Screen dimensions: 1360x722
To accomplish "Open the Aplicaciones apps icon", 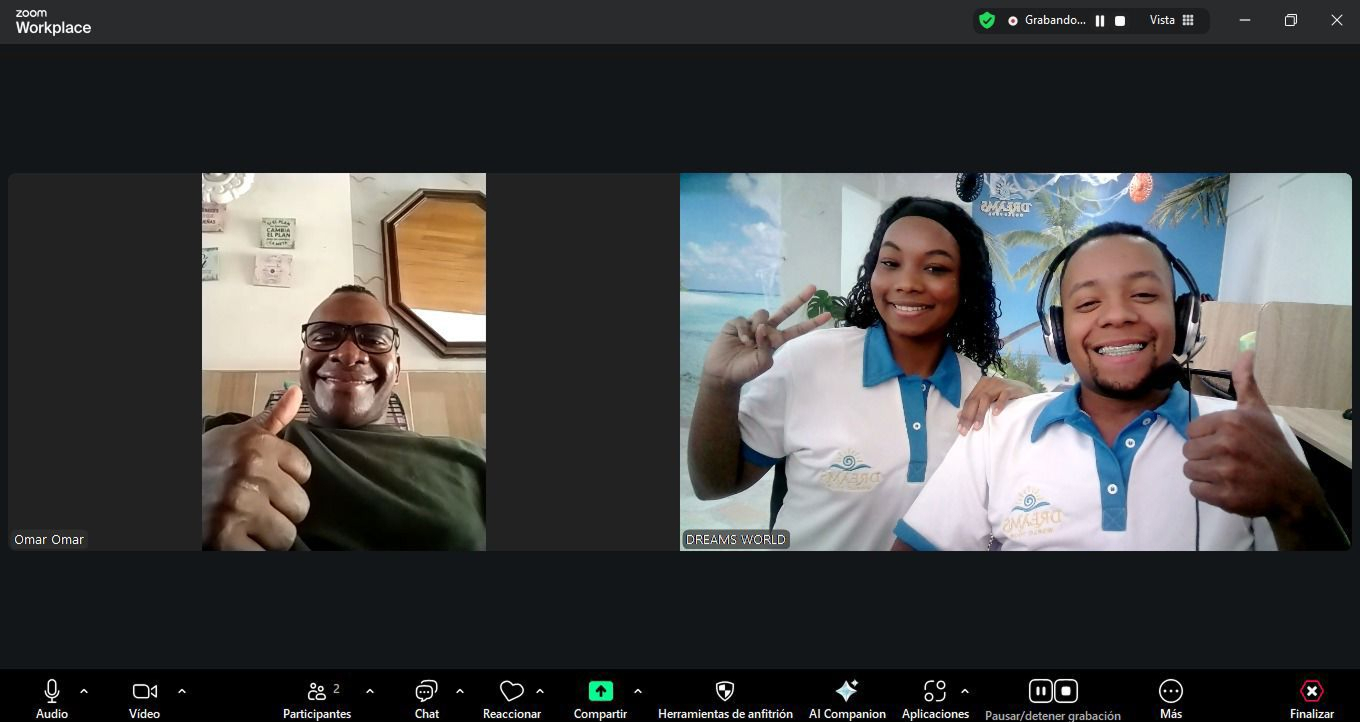I will [934, 691].
